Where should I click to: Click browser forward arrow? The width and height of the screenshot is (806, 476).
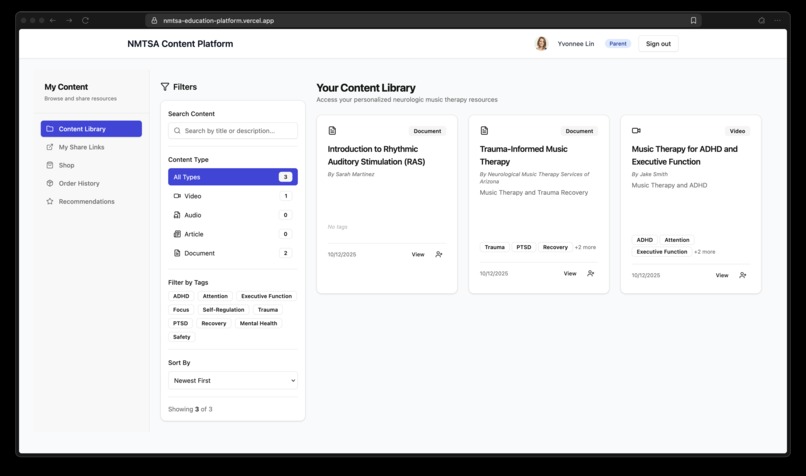[69, 21]
